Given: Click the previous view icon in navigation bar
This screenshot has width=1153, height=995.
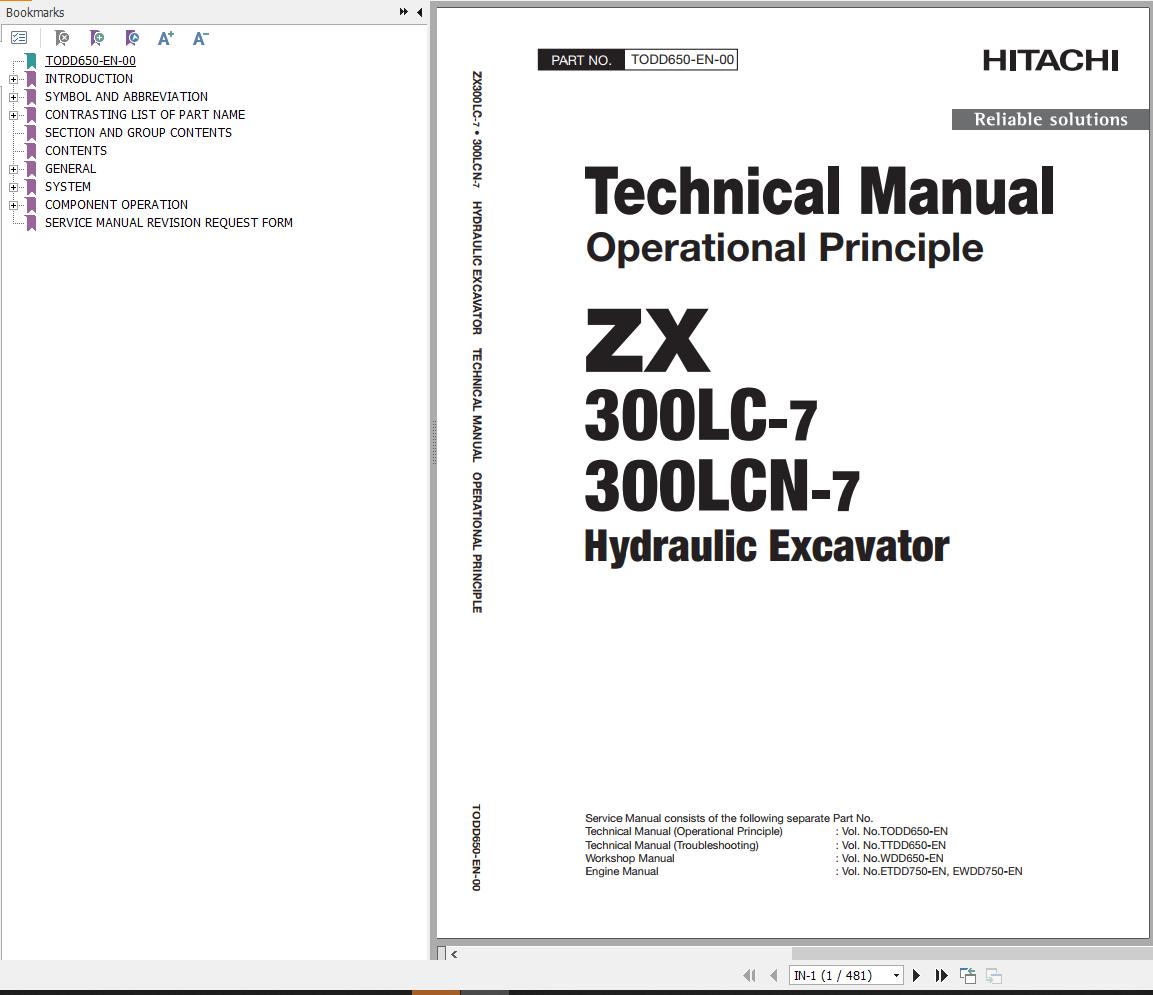Looking at the screenshot, I should coord(968,975).
